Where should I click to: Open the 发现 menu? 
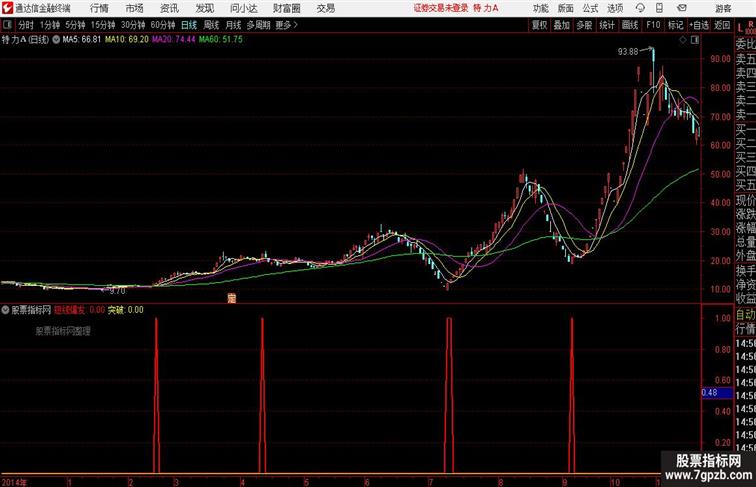(204, 8)
